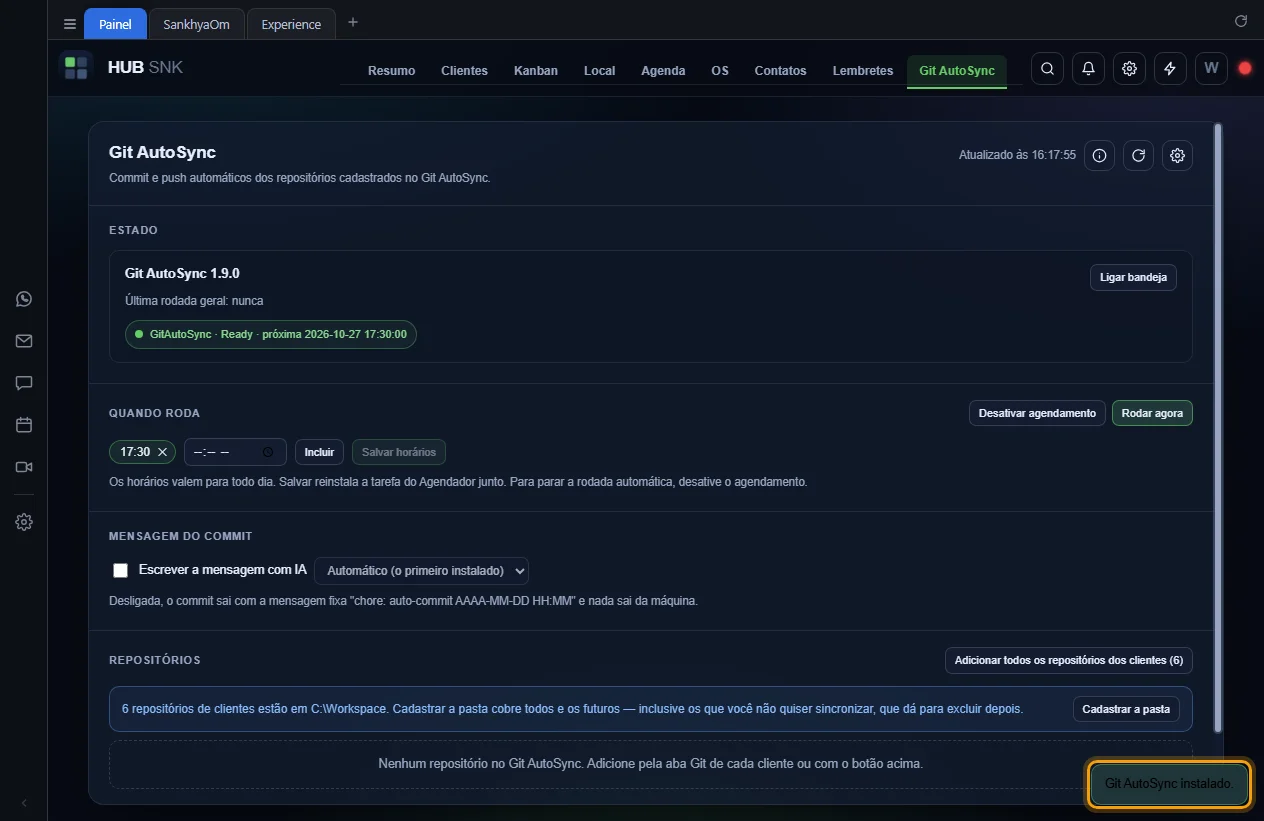Select the Git AutoSync menu item
The image size is (1264, 821).
(957, 70)
